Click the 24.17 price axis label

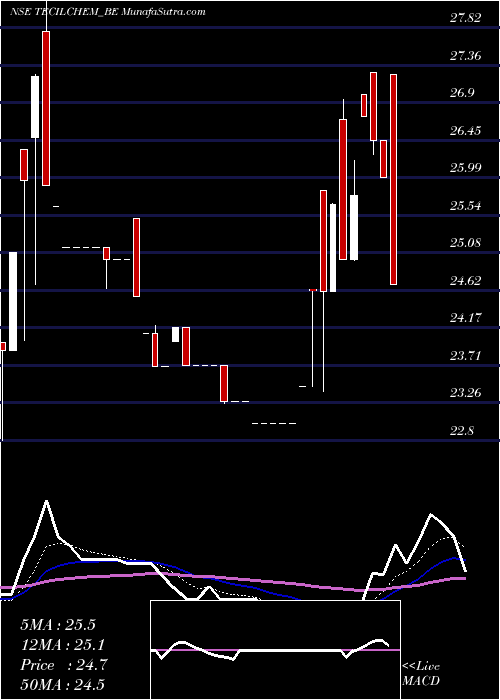pos(466,318)
